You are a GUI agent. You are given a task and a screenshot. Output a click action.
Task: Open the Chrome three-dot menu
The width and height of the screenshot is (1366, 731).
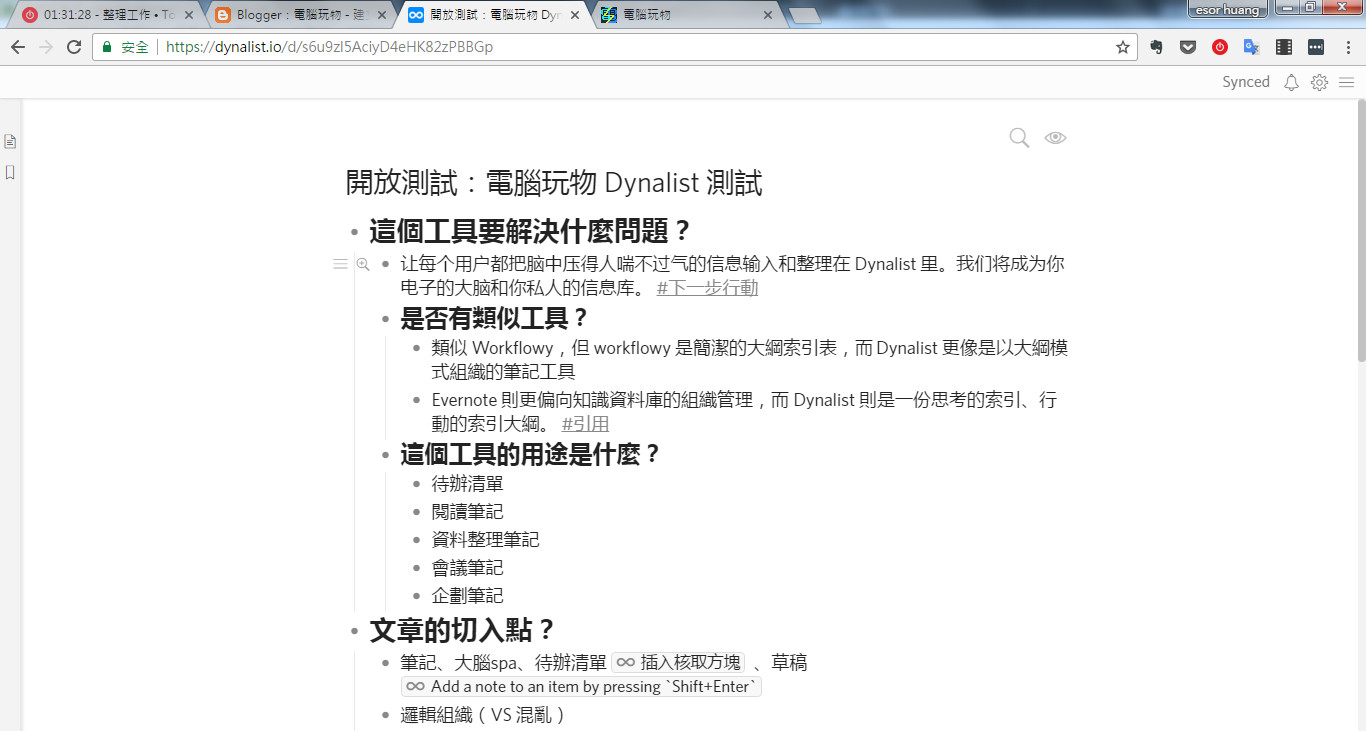pos(1347,47)
